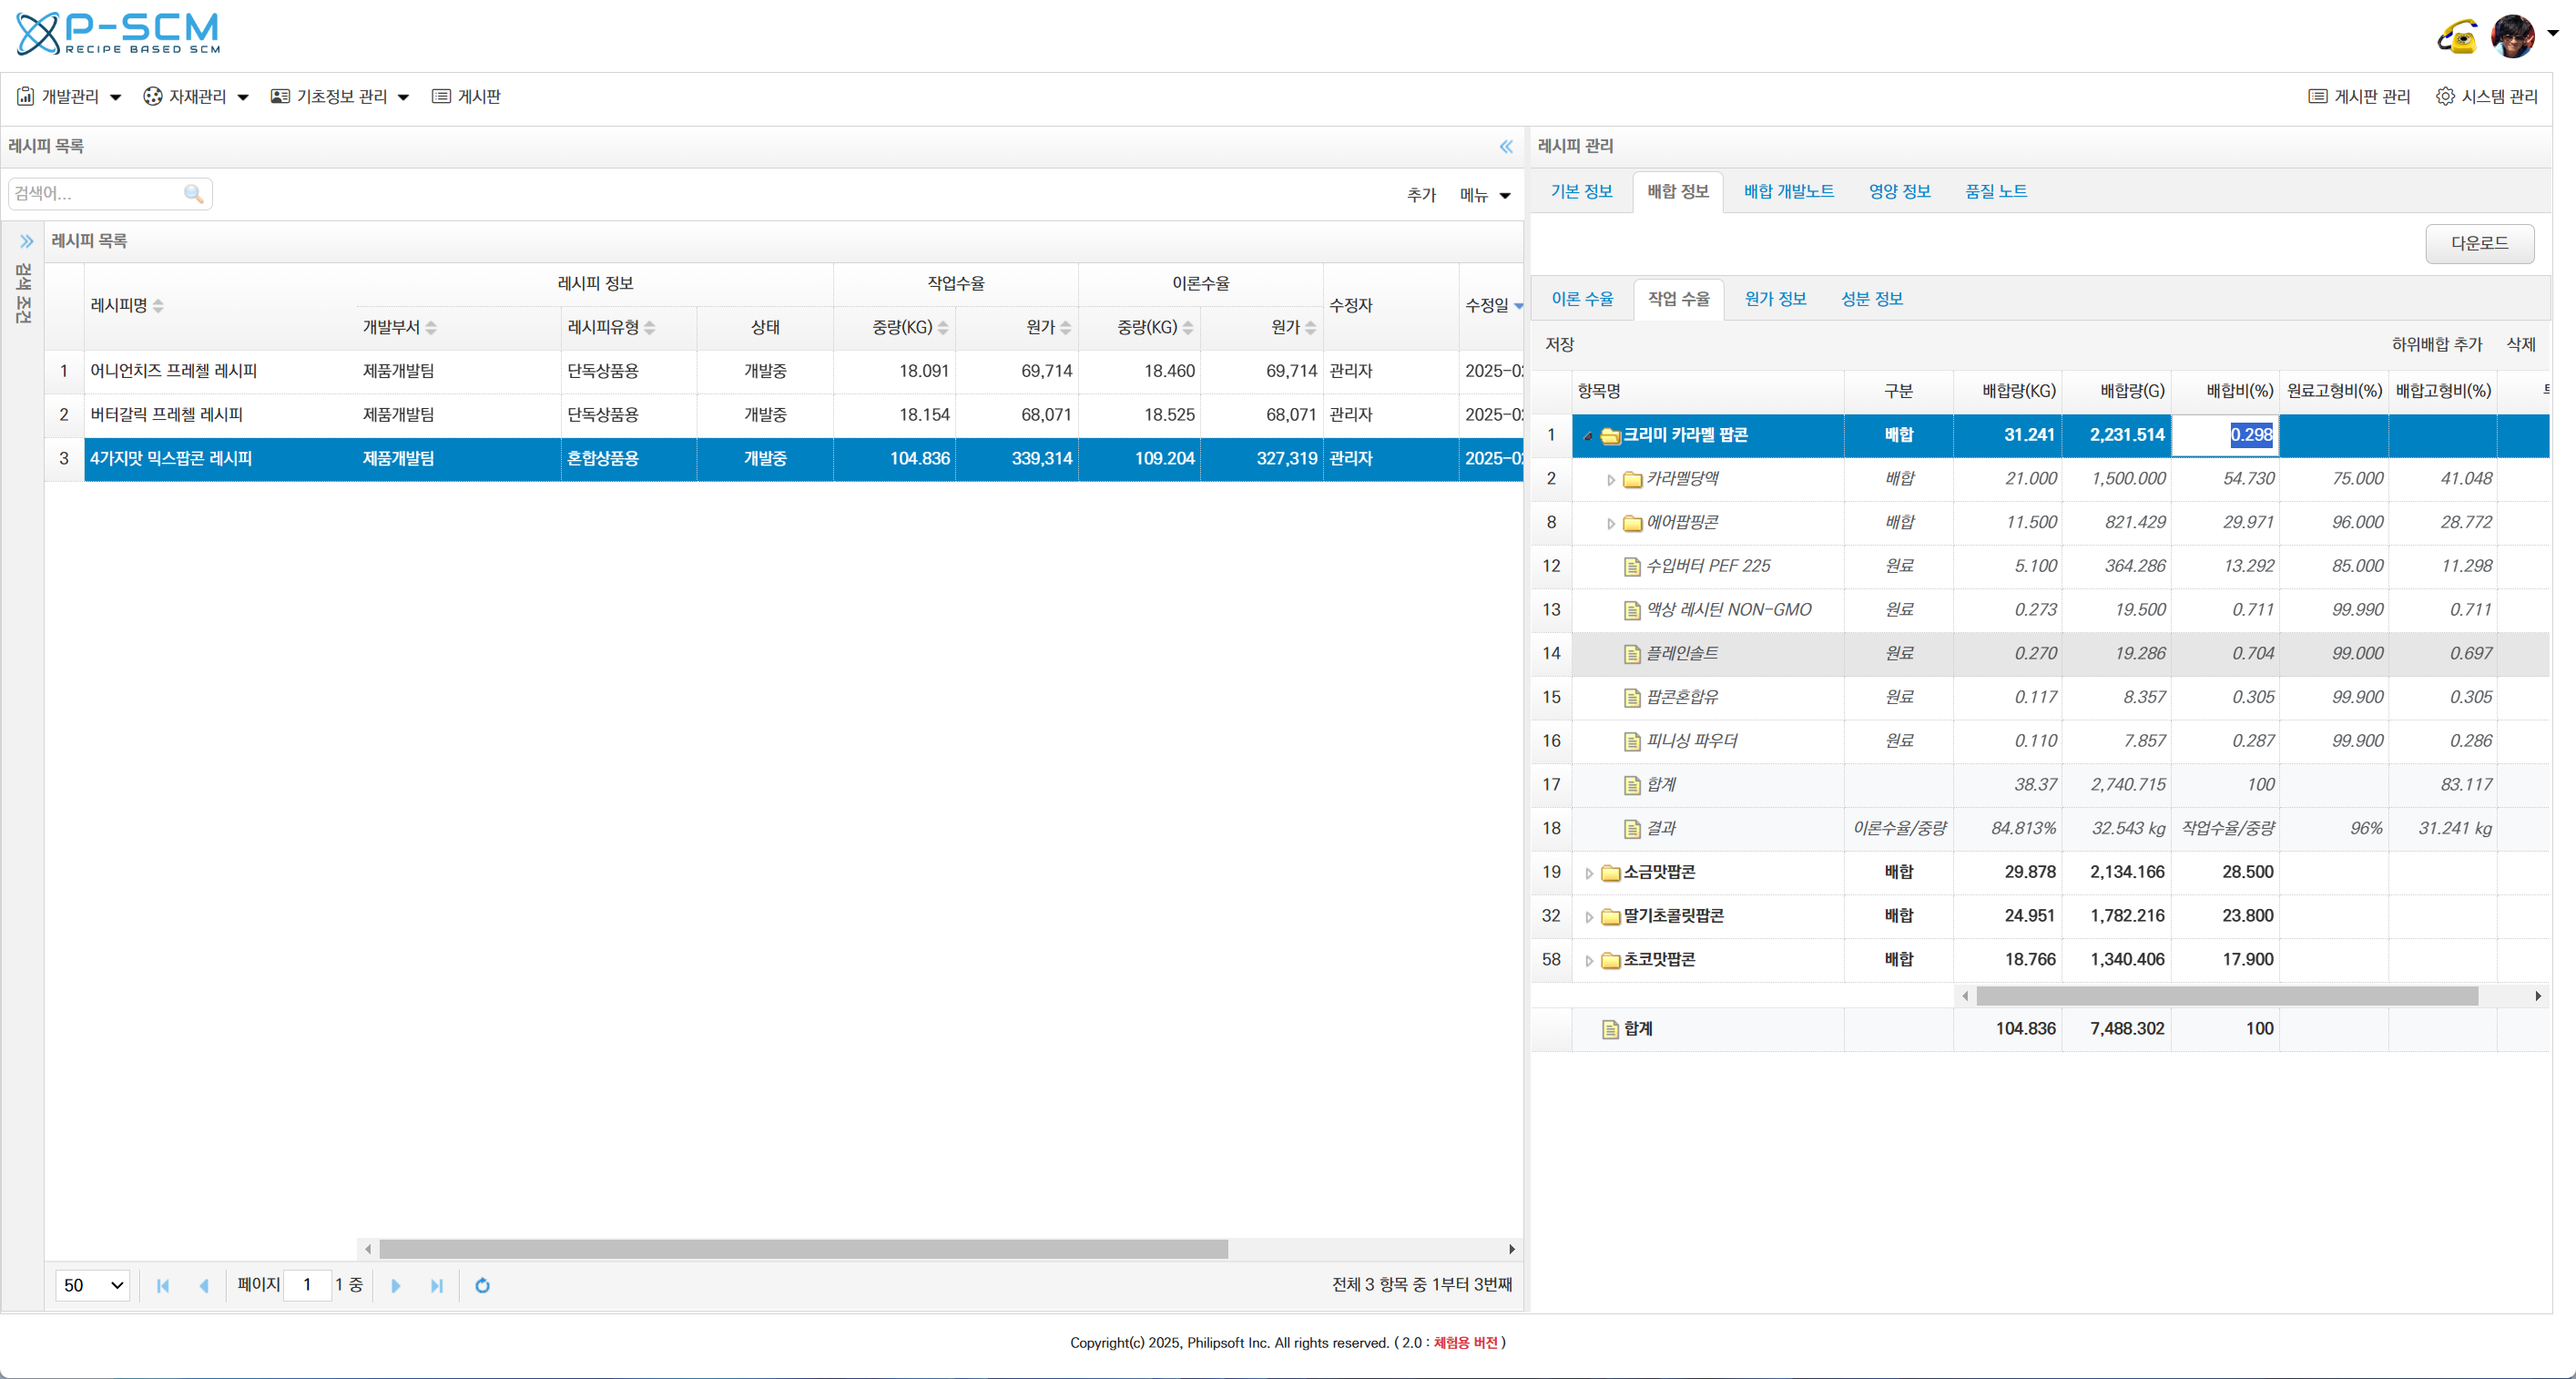This screenshot has width=2576, height=1379.
Task: Expand the 에어팝핑콘 tree node
Action: [x=1610, y=524]
